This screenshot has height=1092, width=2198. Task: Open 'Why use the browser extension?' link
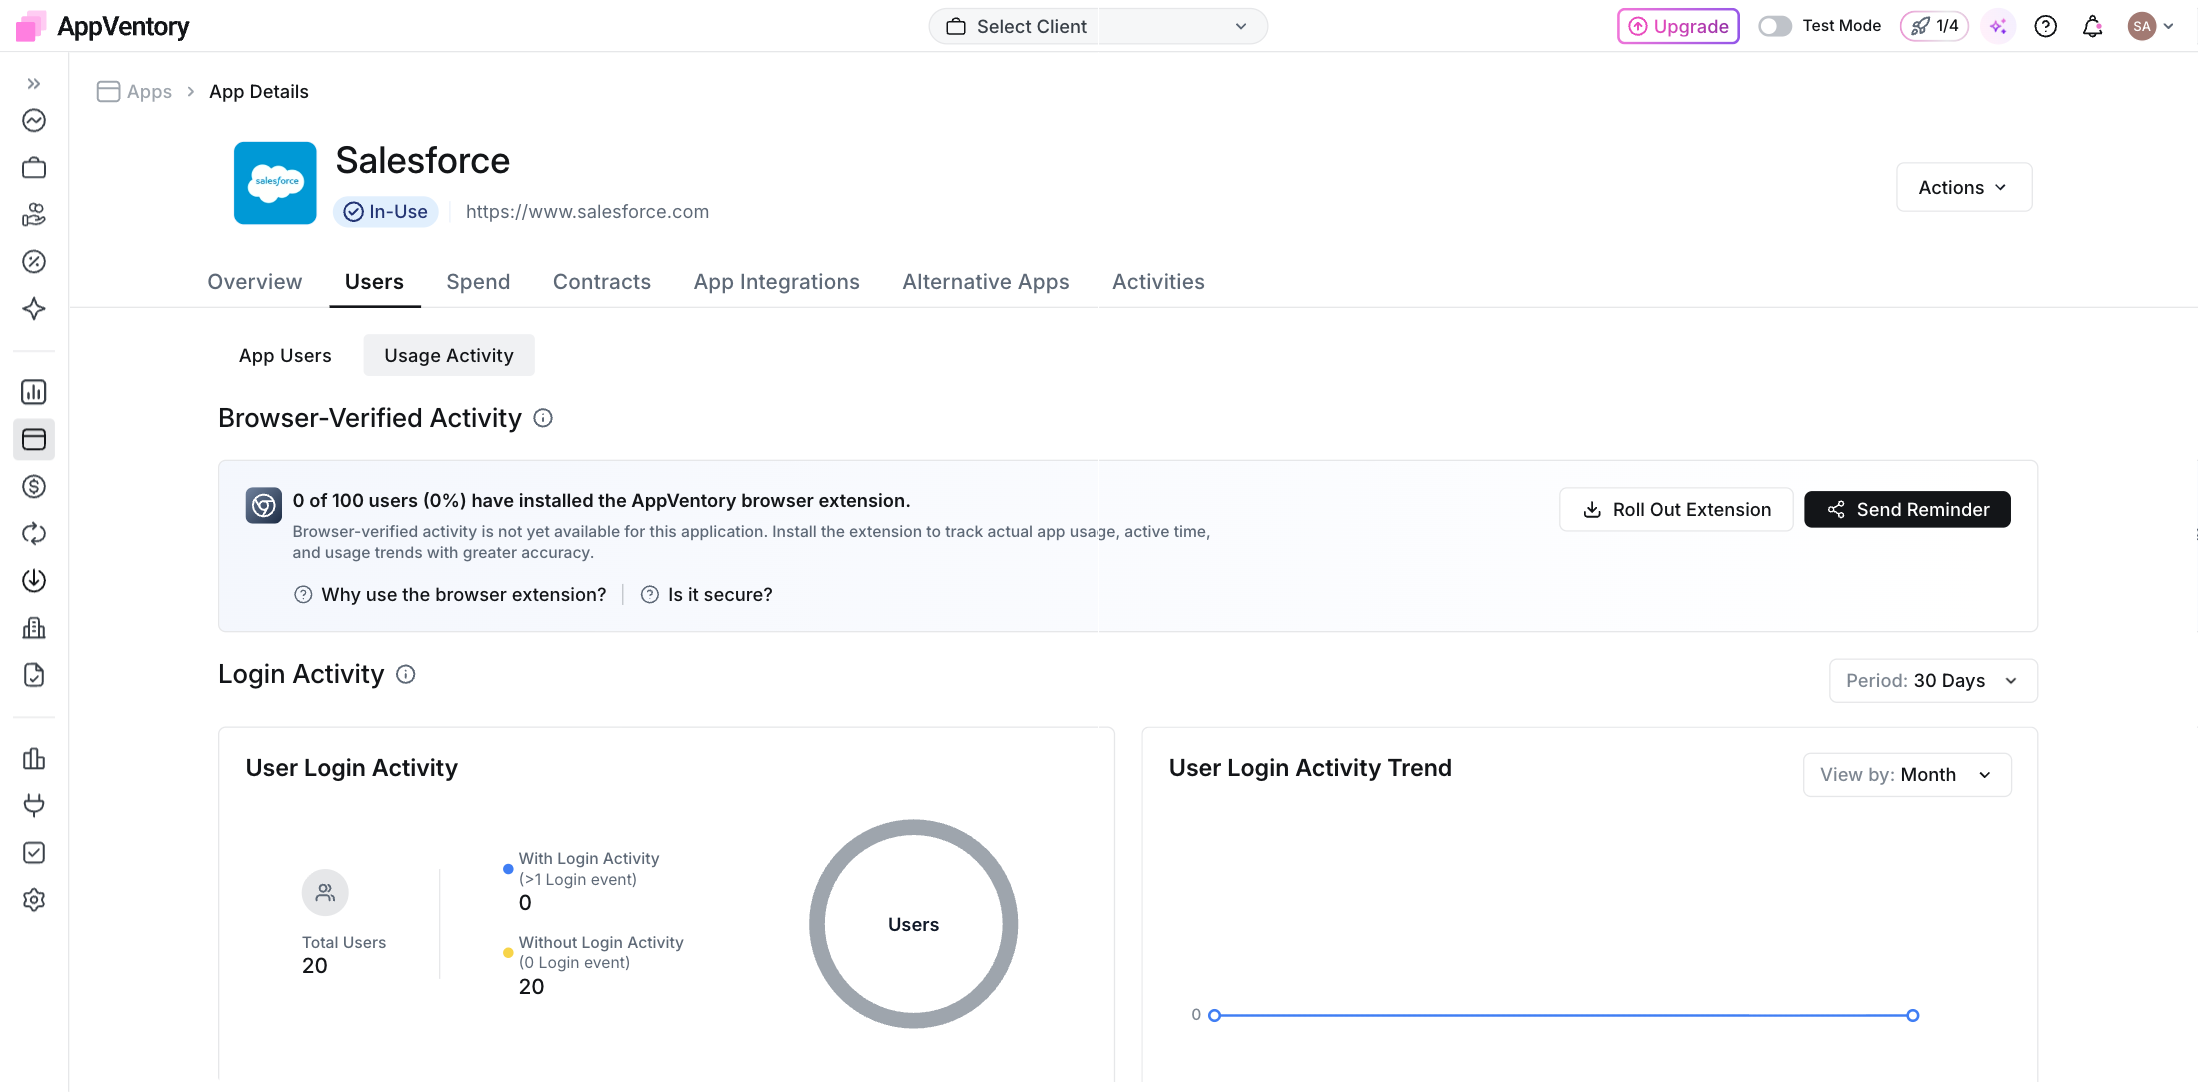click(x=451, y=595)
